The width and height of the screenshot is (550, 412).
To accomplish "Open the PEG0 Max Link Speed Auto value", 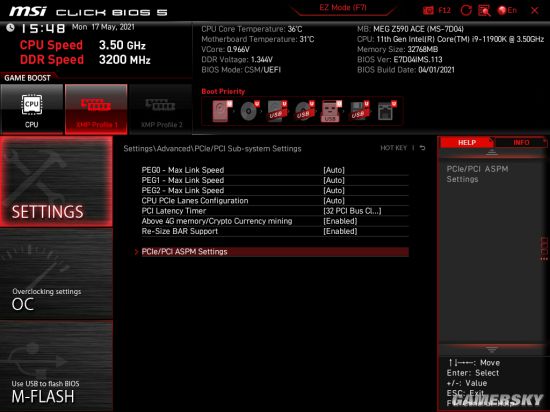I will click(334, 170).
